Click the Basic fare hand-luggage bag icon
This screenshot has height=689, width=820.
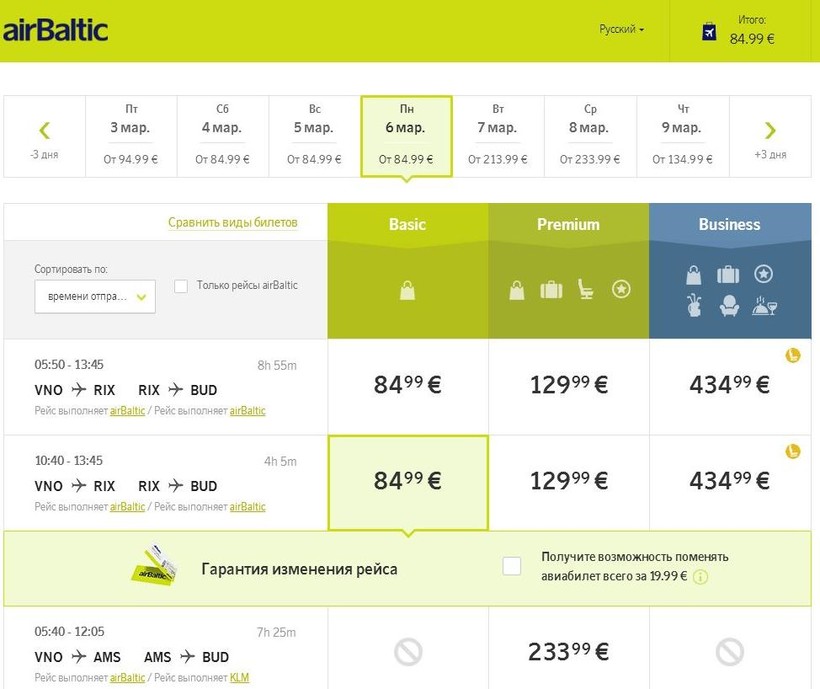point(407,290)
